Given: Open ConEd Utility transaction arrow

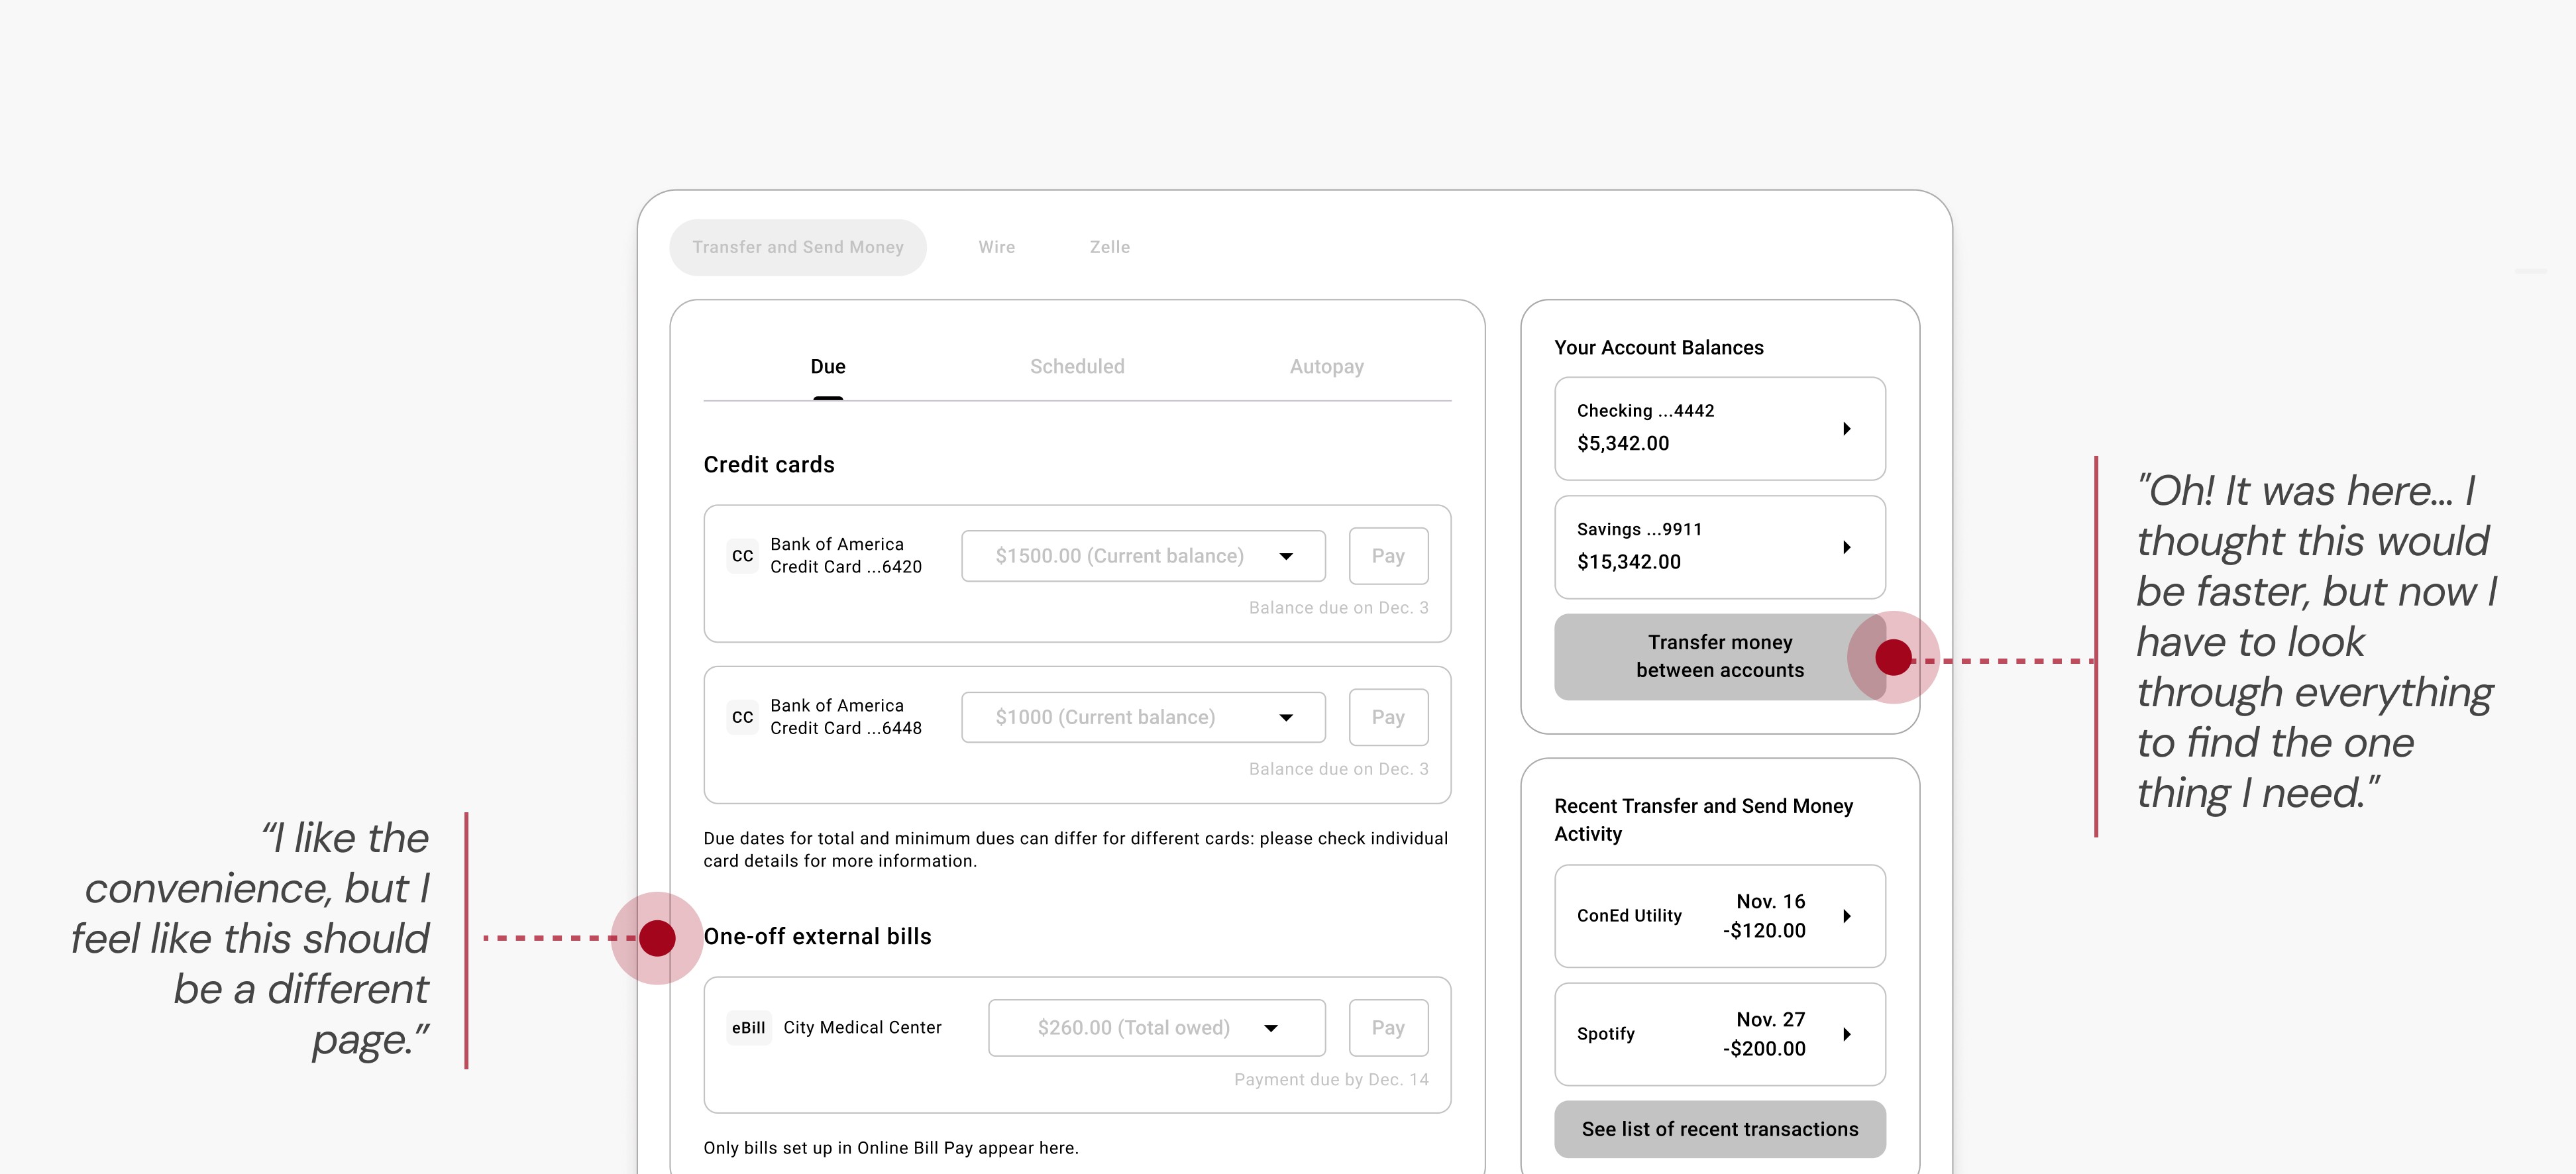Looking at the screenshot, I should point(1846,916).
